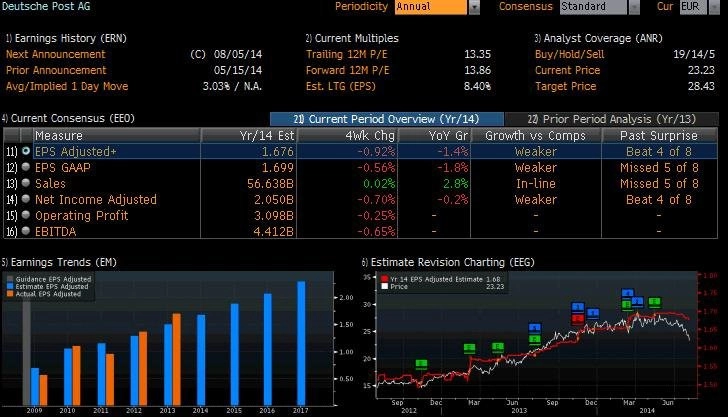Image resolution: width=728 pixels, height=417 pixels.
Task: Open Earnings Trends (EM) section
Action: 59,262
